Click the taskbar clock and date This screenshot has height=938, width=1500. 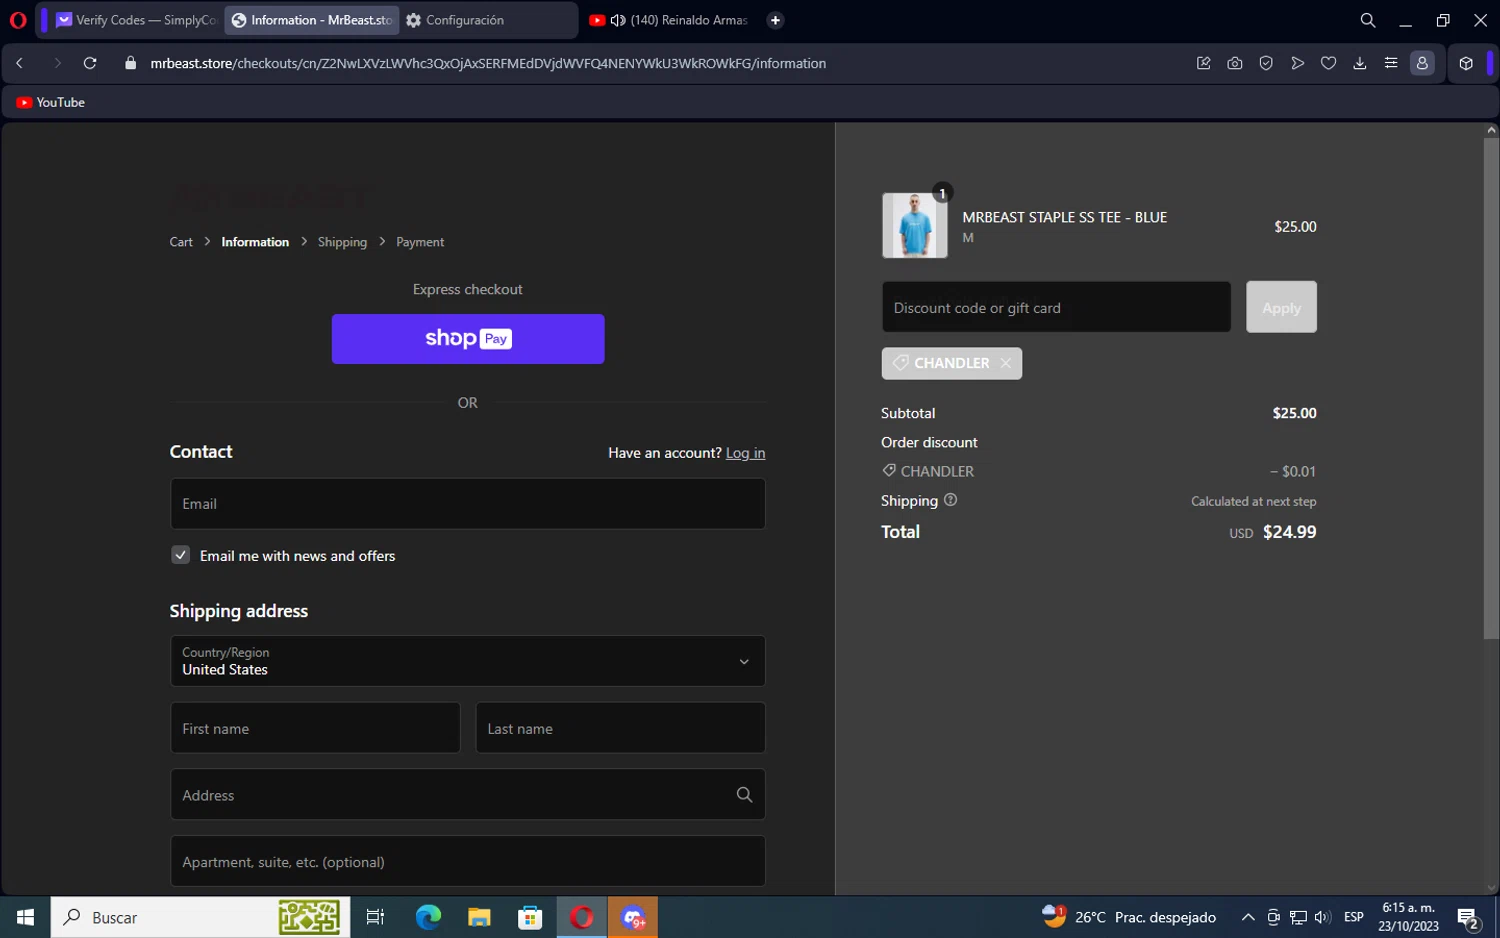click(1408, 917)
